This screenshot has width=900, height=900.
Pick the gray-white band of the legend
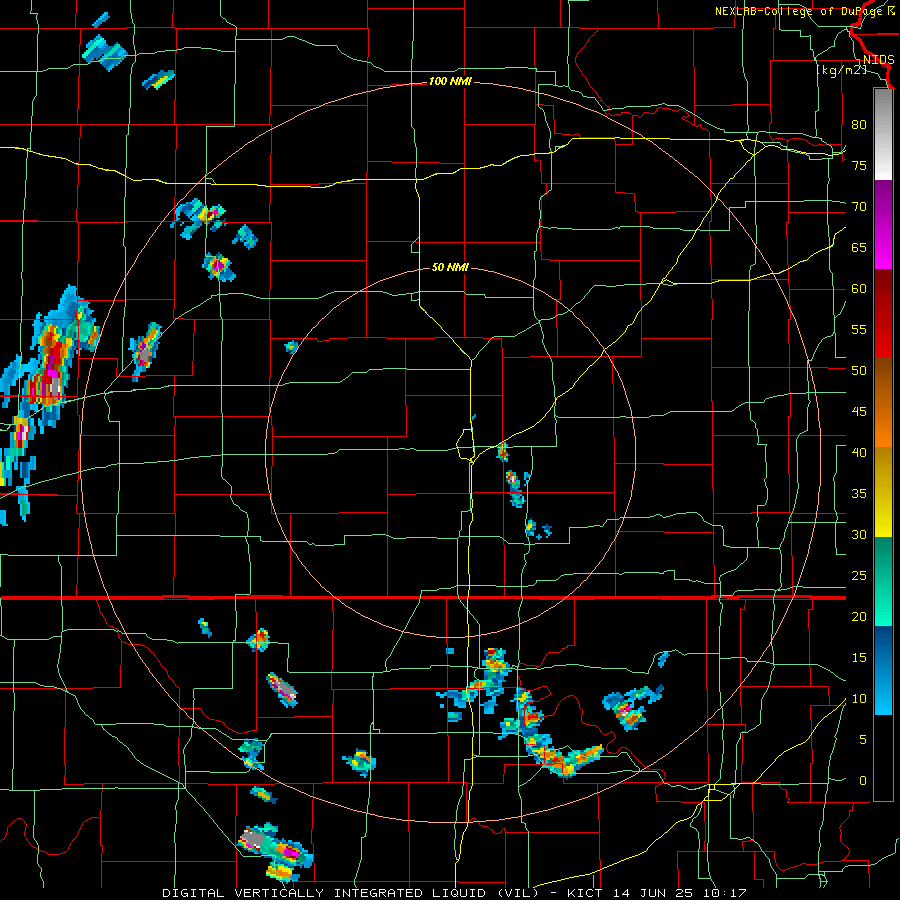[x=883, y=134]
